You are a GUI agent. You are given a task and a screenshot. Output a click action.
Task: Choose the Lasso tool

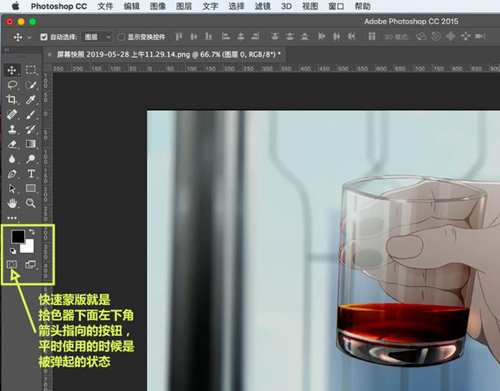point(12,85)
